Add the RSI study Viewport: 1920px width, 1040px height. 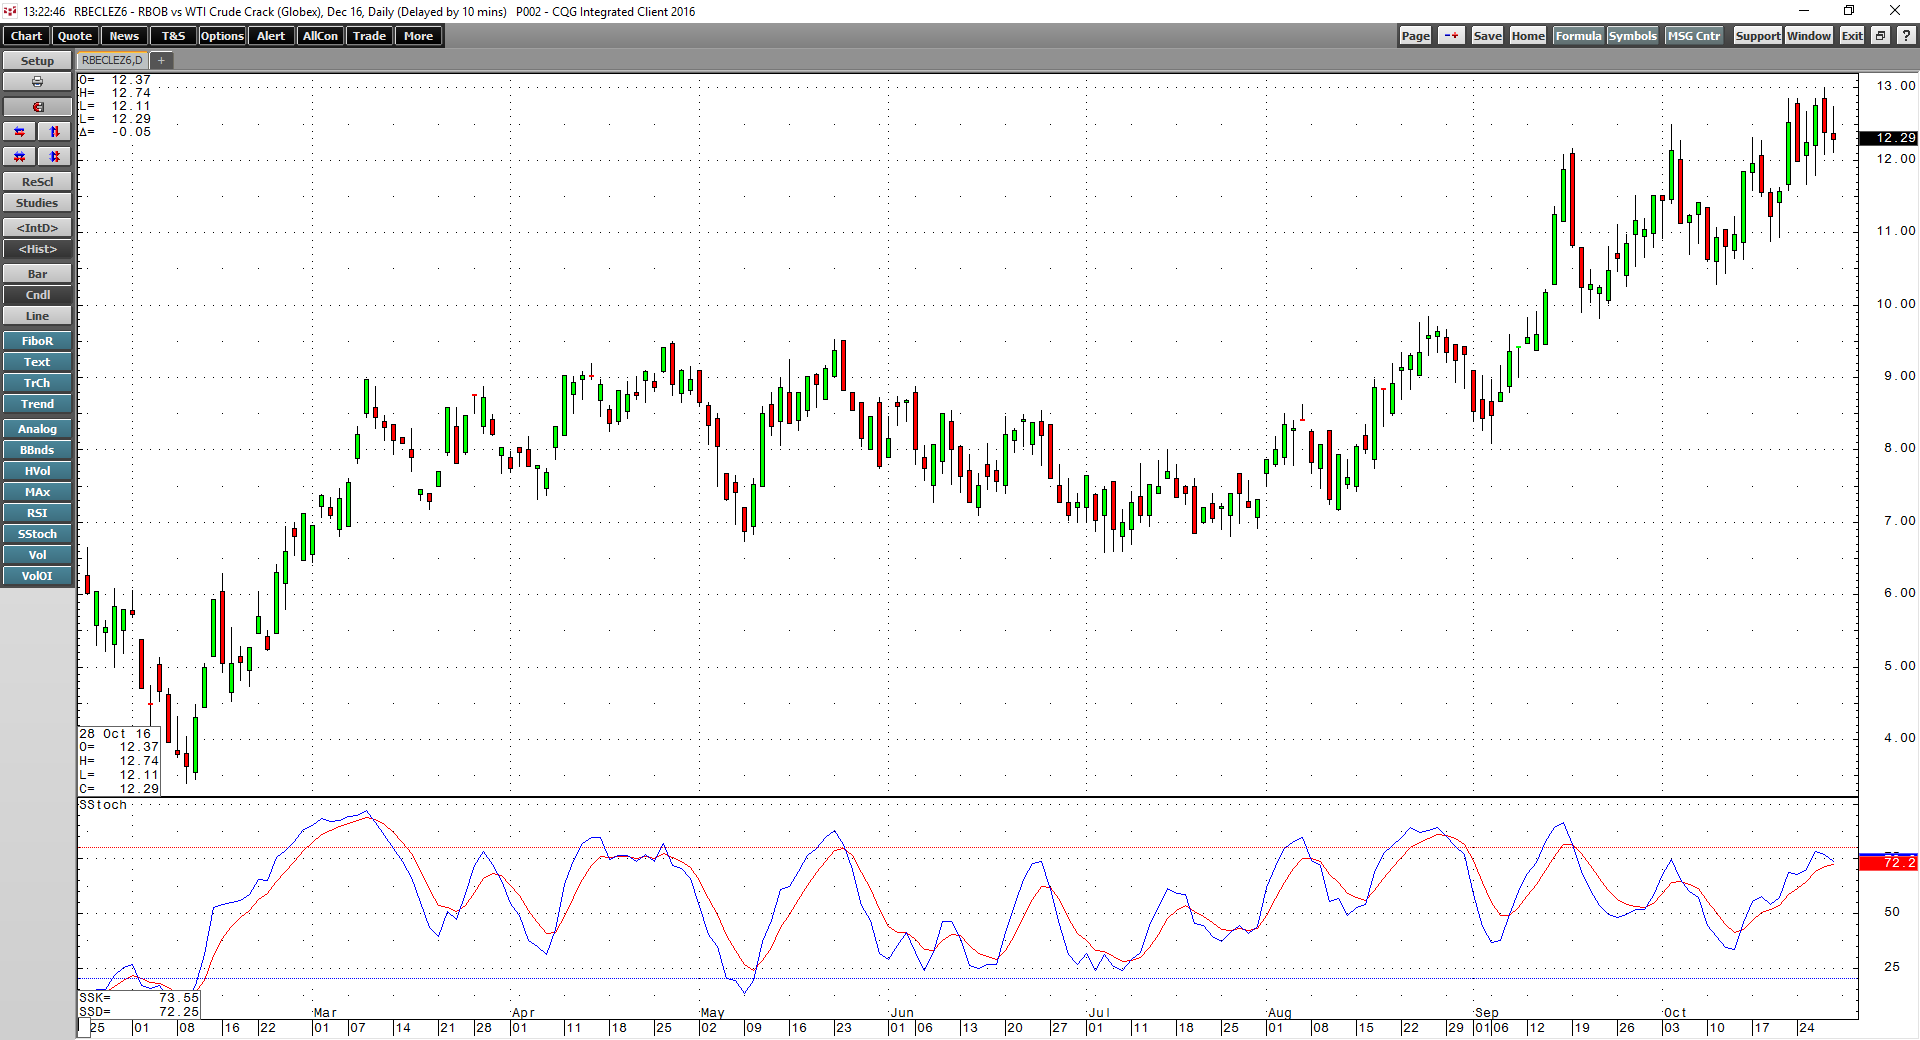coord(37,513)
